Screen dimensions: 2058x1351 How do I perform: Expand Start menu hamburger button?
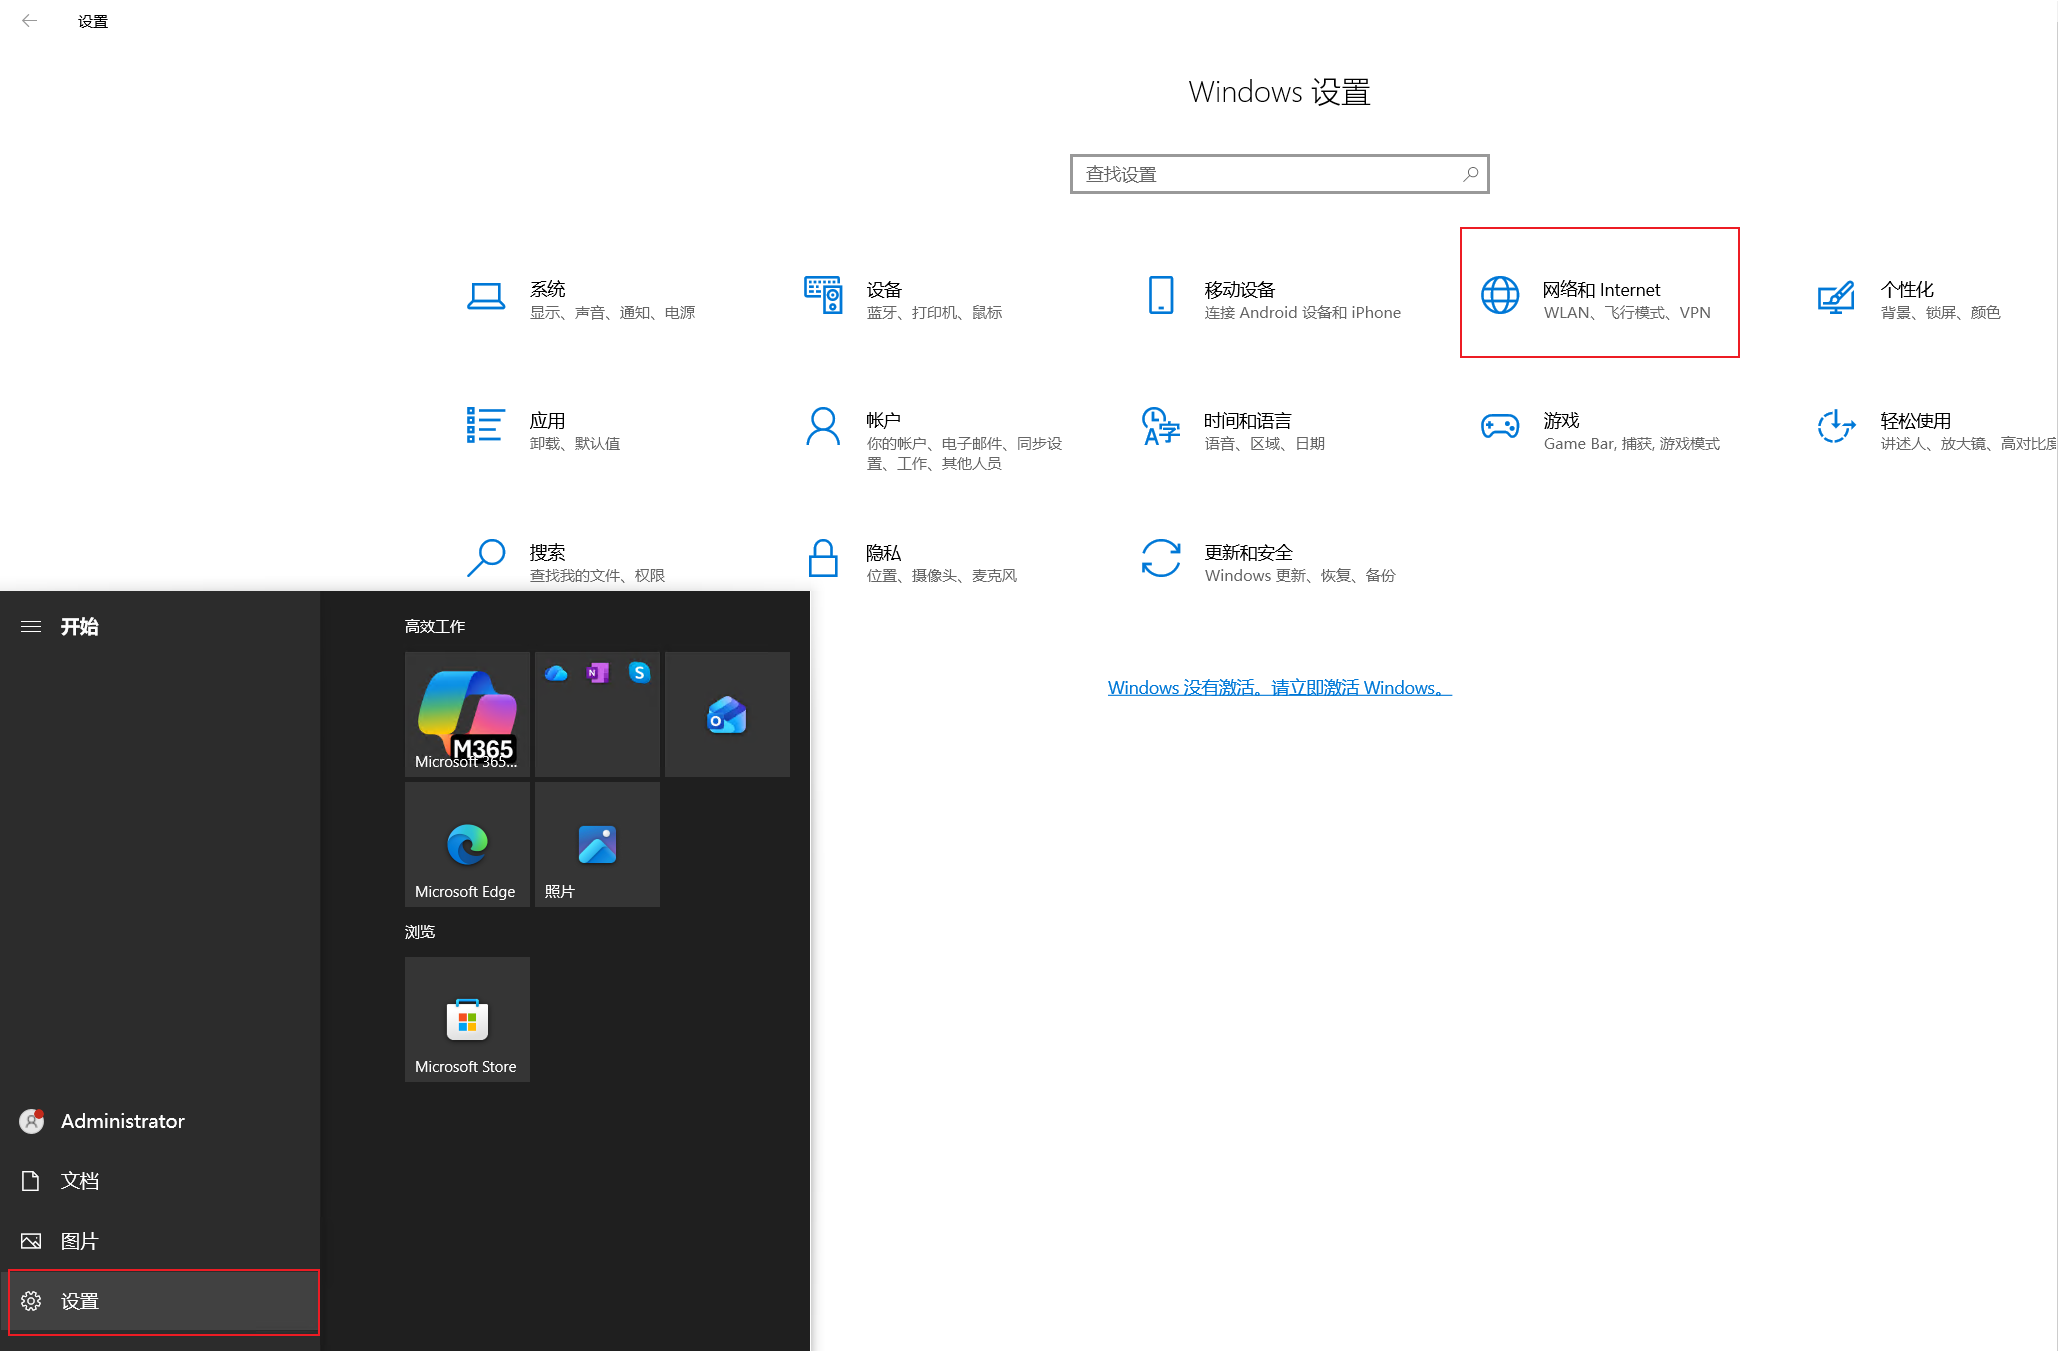pos(31,627)
